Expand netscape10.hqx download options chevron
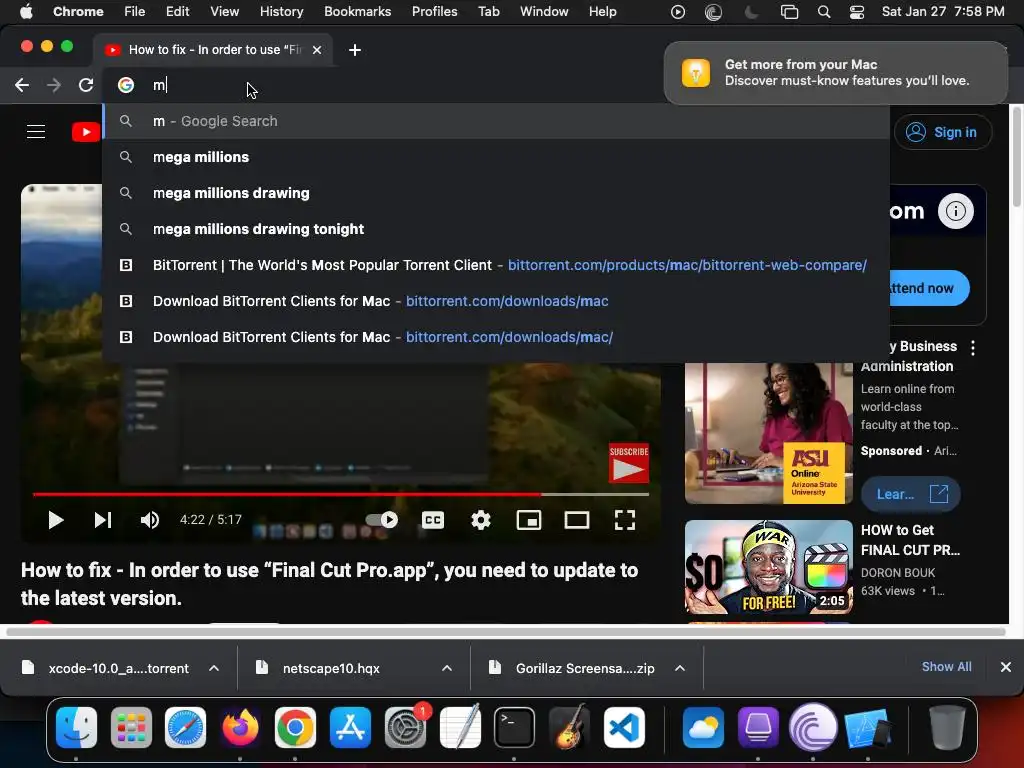Viewport: 1024px width, 768px height. coord(447,668)
